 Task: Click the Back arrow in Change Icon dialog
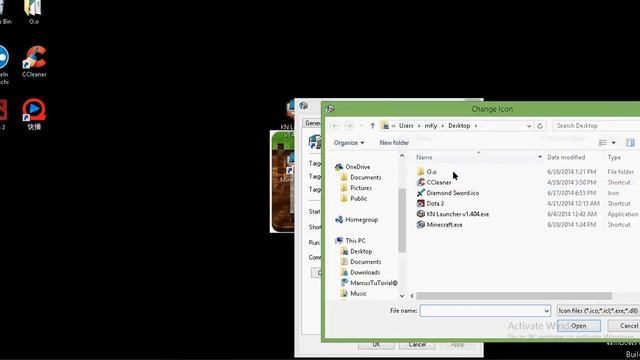335,126
